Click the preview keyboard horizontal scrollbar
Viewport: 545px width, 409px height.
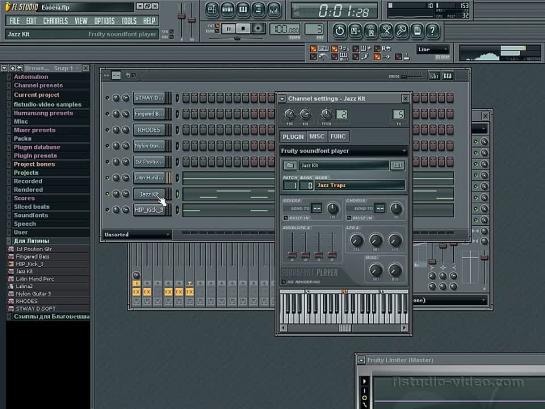point(344,328)
